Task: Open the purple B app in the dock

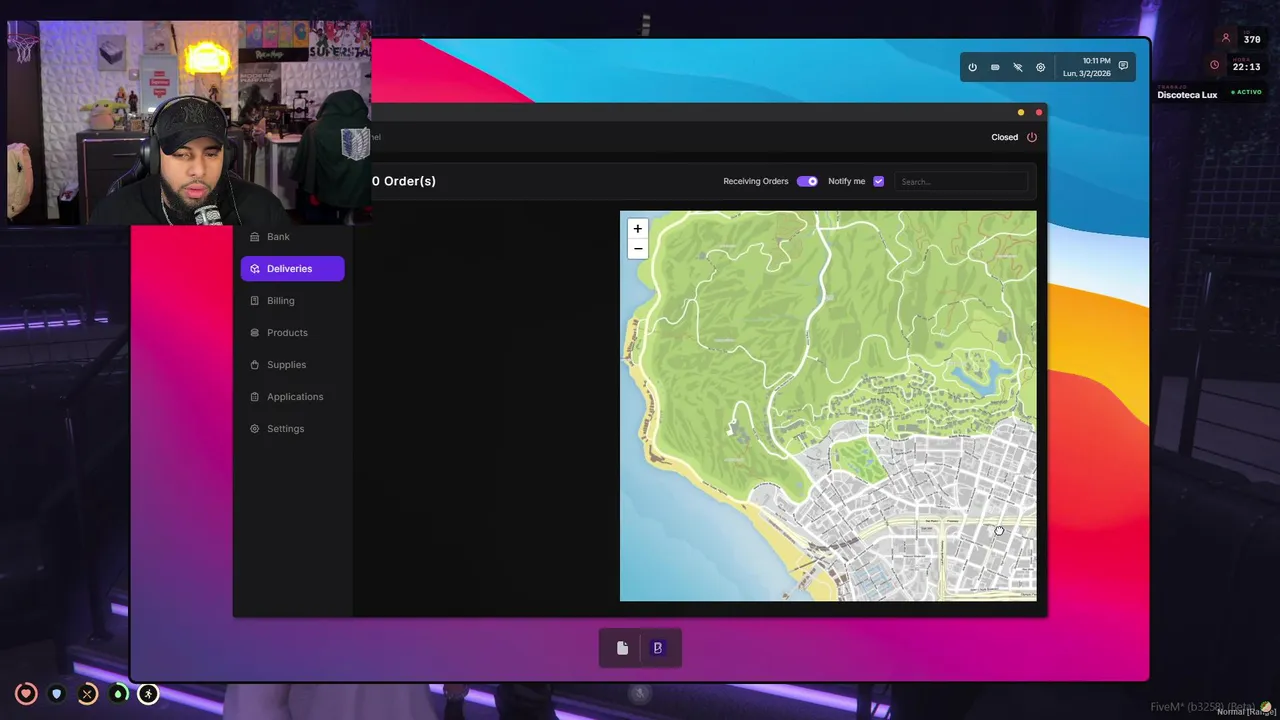Action: [657, 648]
